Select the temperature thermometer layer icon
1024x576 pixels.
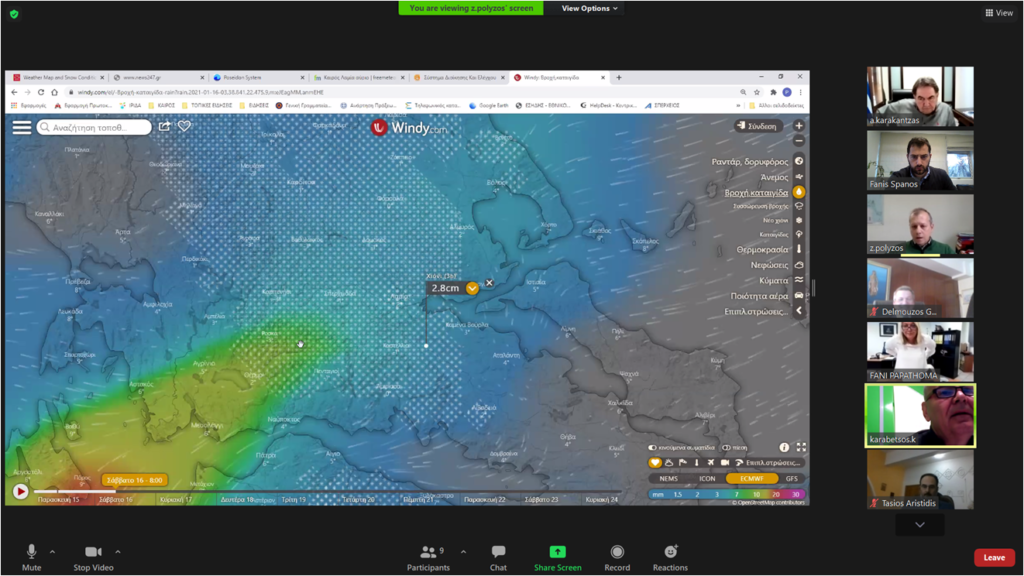798,249
